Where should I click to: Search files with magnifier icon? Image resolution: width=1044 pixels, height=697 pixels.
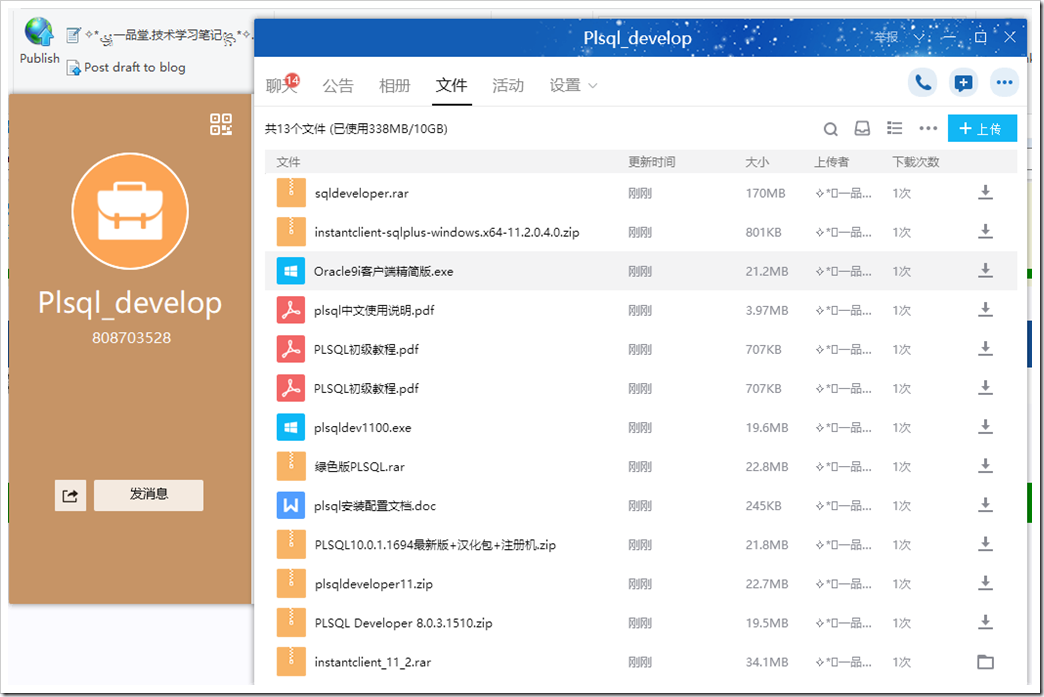[830, 128]
